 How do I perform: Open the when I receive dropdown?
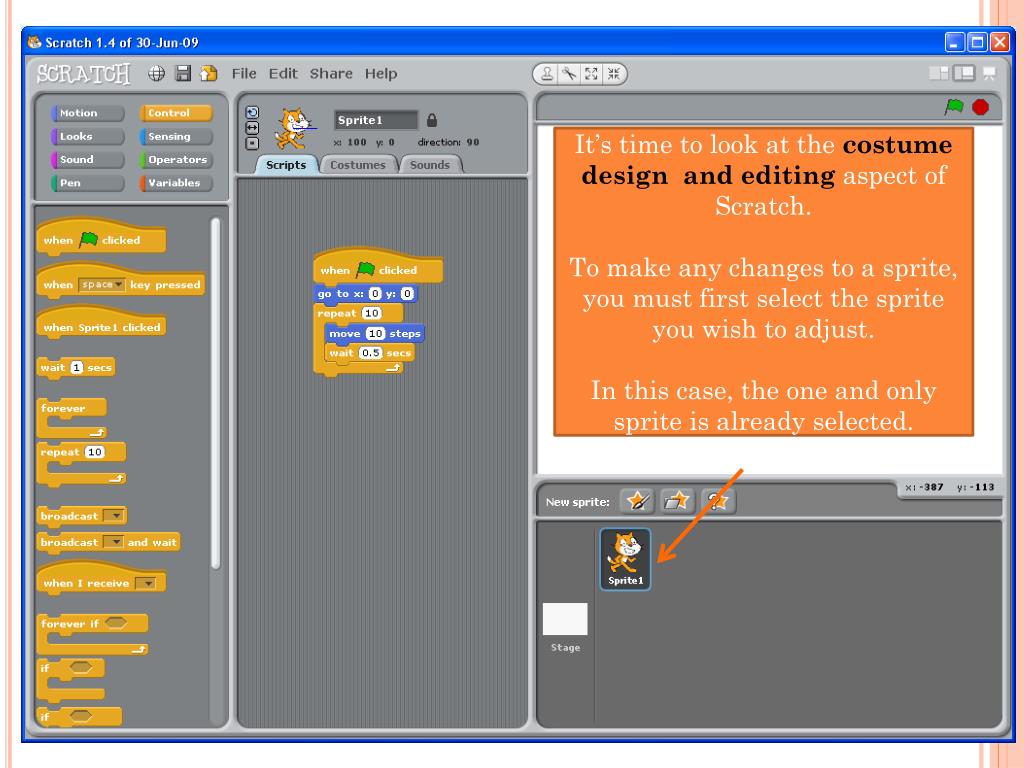145,583
